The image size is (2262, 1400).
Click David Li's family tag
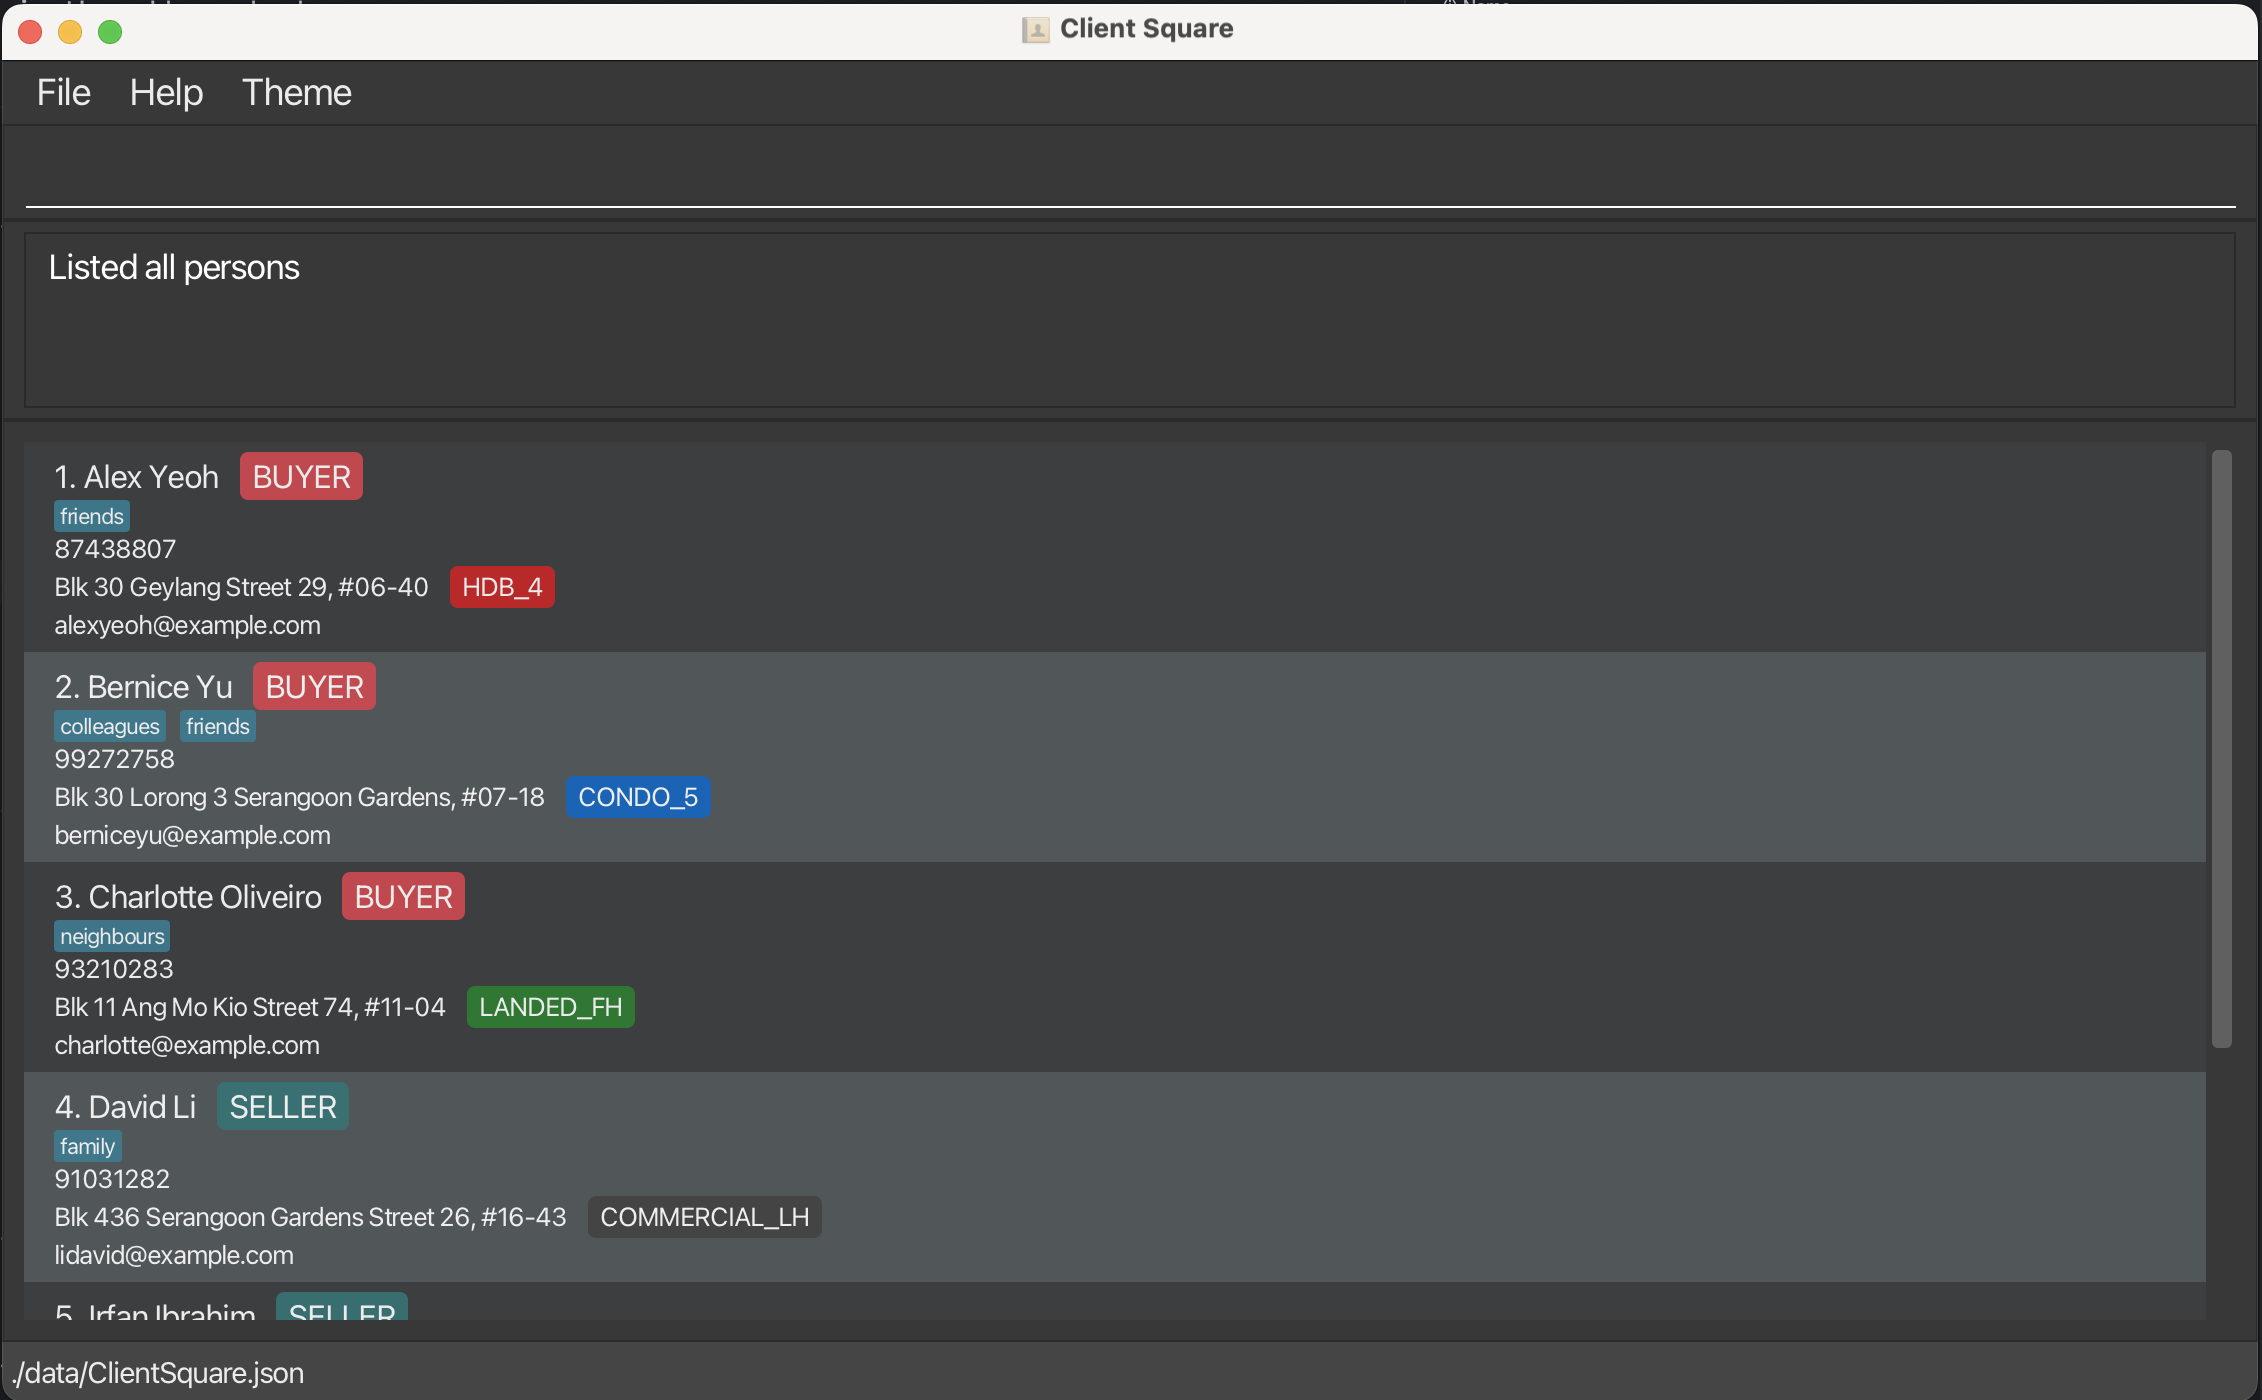87,1147
